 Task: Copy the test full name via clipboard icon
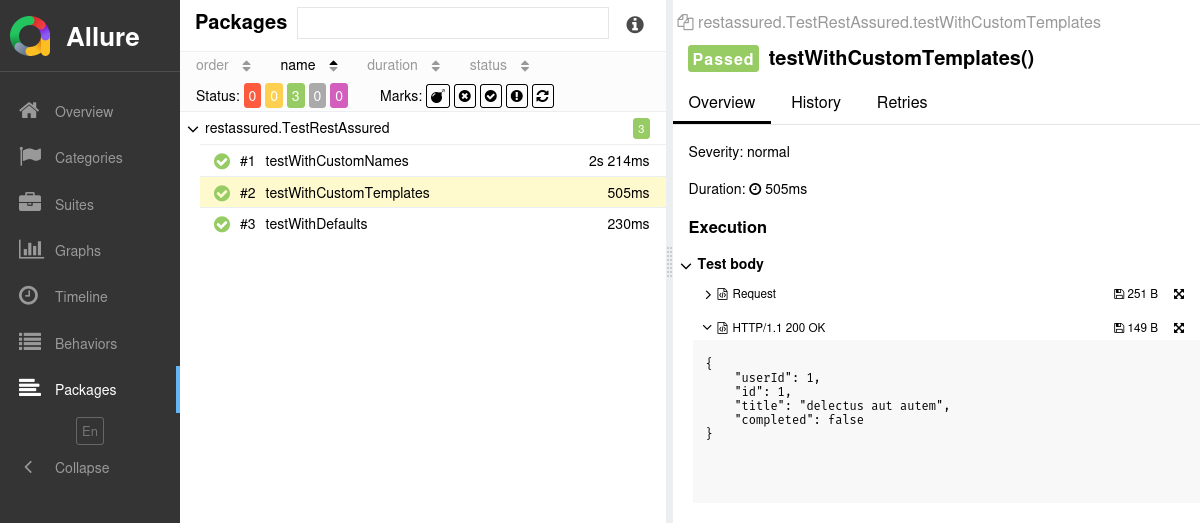[685, 22]
